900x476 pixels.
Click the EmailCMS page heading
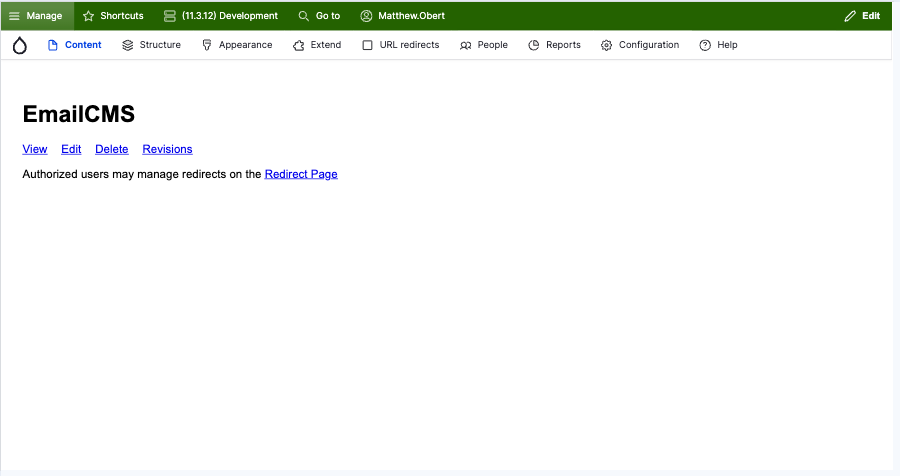(x=79, y=114)
